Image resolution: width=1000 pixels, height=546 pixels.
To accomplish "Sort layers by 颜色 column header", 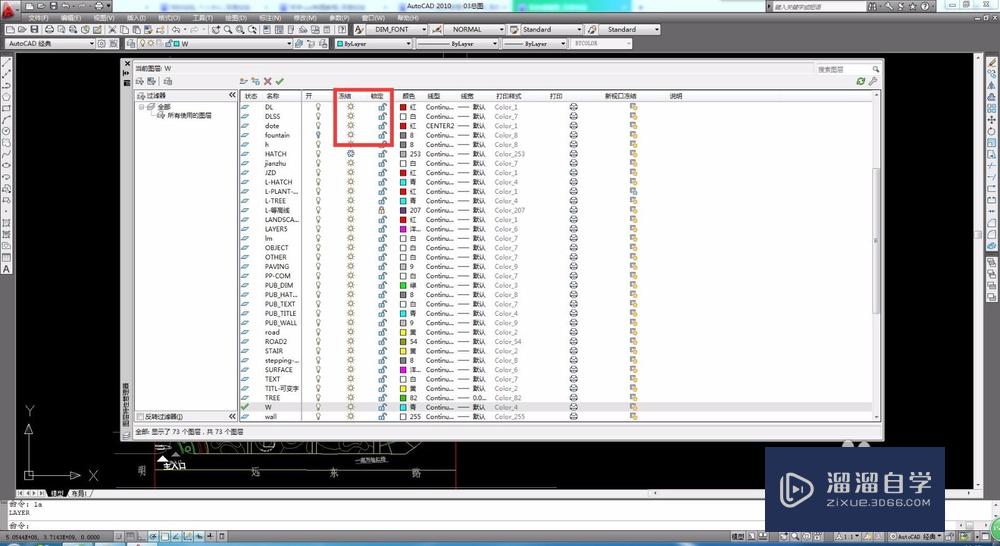I will pyautogui.click(x=408, y=96).
